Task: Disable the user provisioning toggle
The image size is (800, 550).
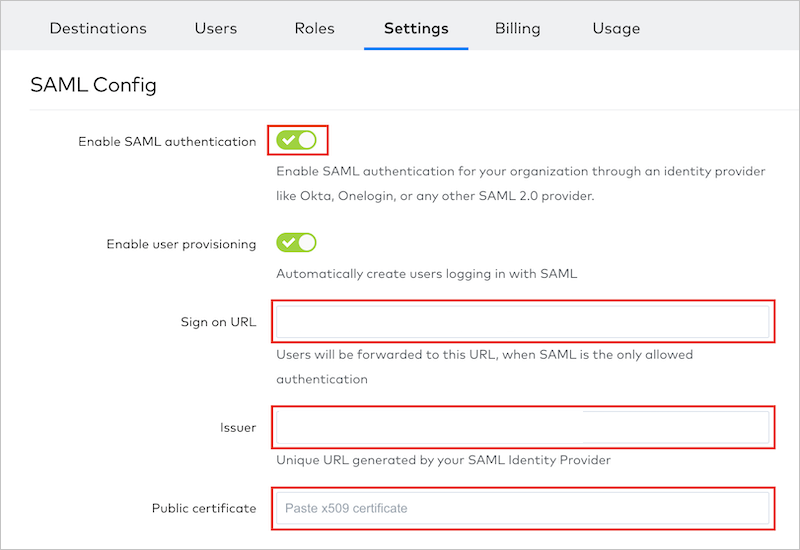Action: pyautogui.click(x=296, y=242)
